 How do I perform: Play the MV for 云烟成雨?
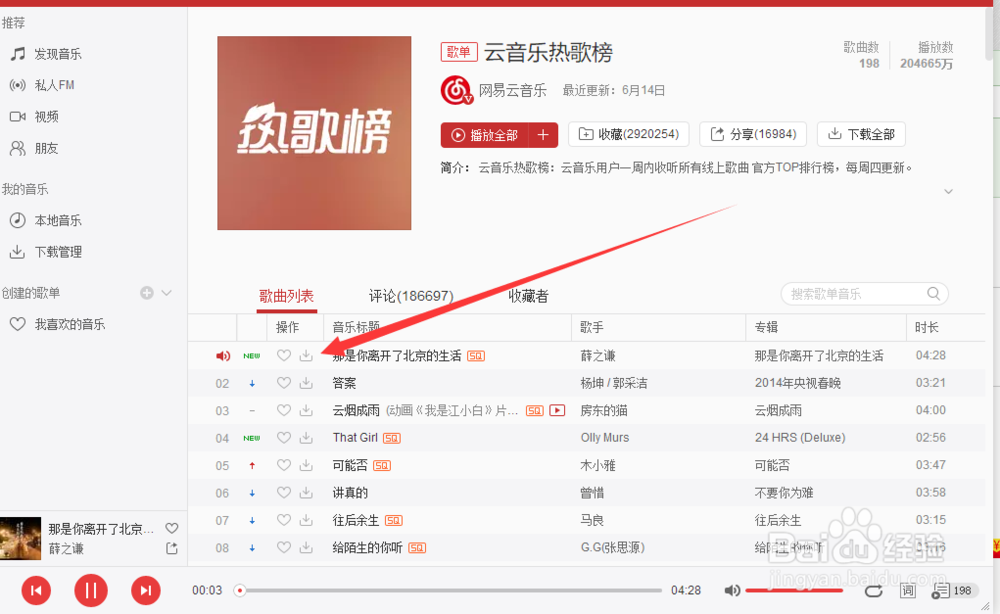coord(557,411)
